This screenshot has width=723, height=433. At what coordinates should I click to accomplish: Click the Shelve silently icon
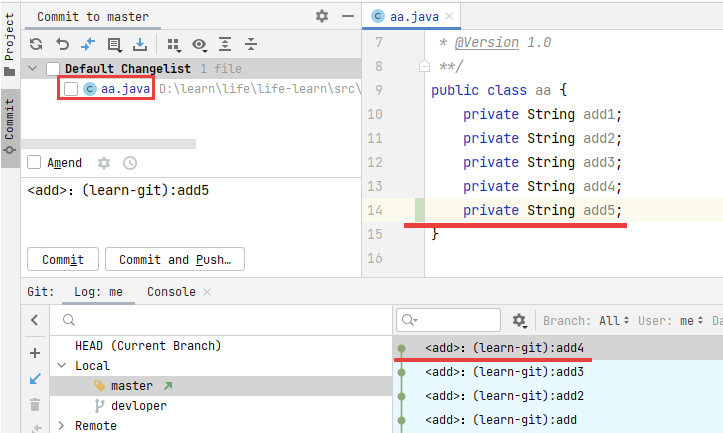[x=140, y=44]
